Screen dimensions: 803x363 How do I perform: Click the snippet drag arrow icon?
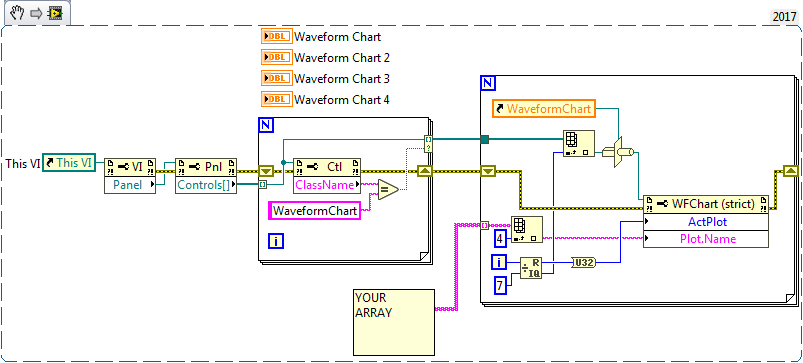click(35, 13)
